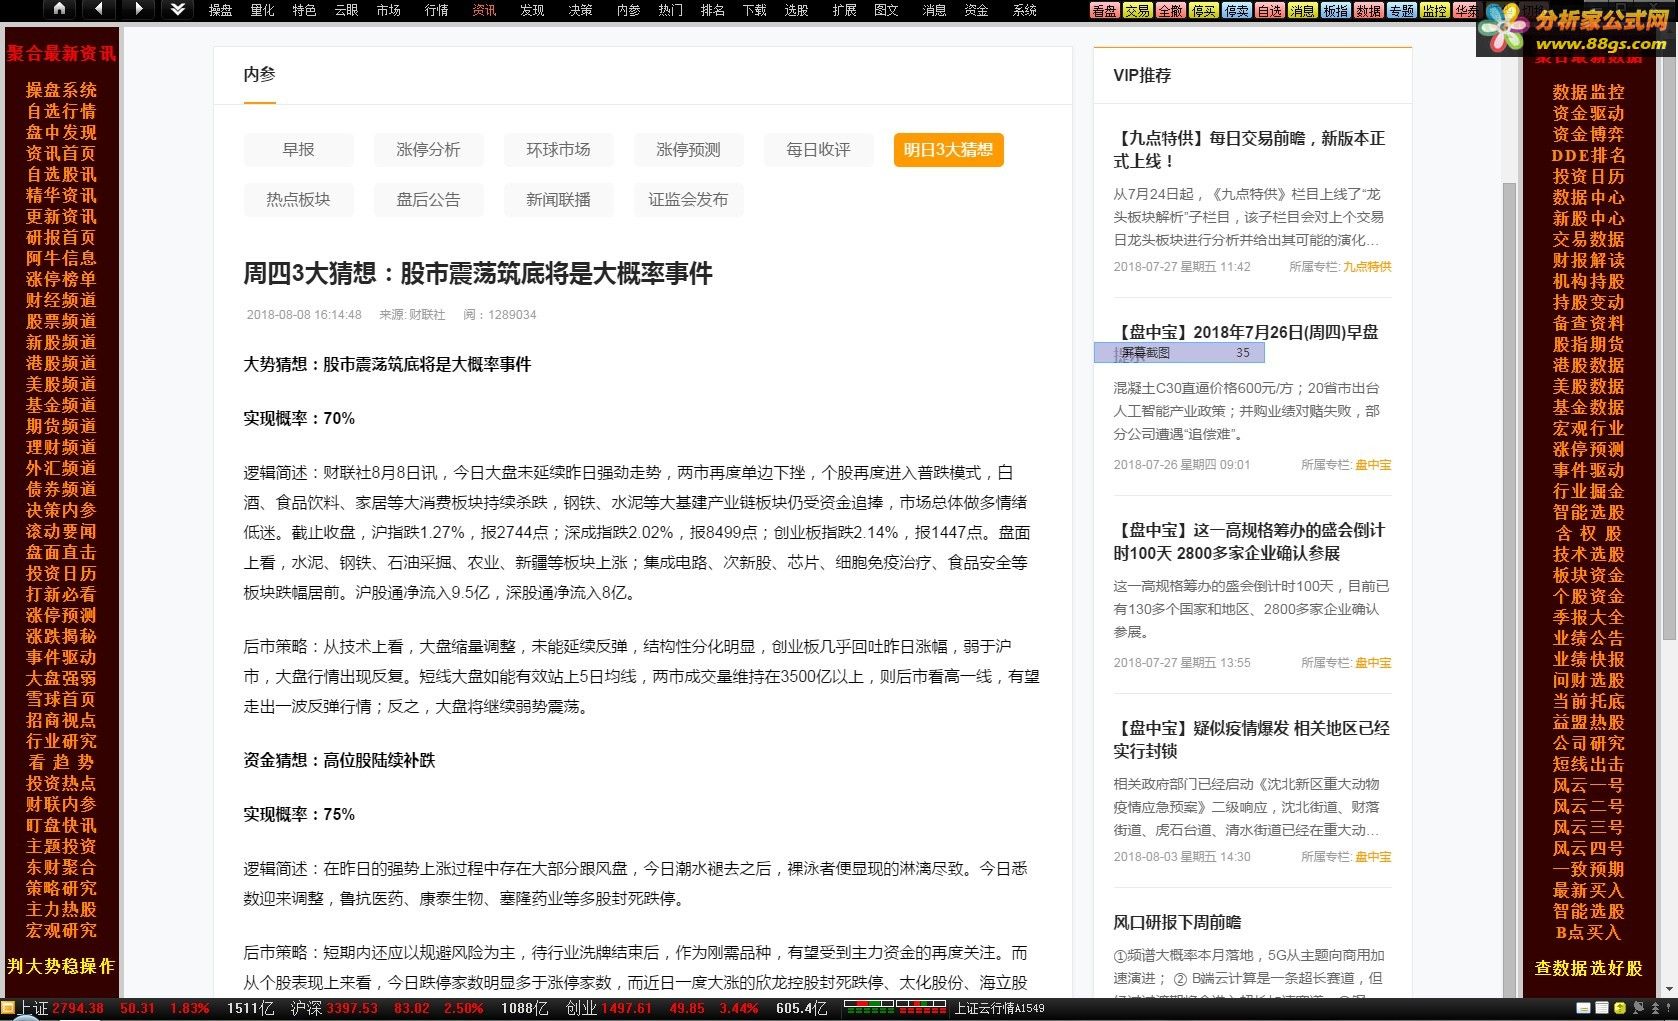The width and height of the screenshot is (1678, 1021).
Task: Open the 倒计时100天 盘中宝 article
Action: click(x=1249, y=542)
